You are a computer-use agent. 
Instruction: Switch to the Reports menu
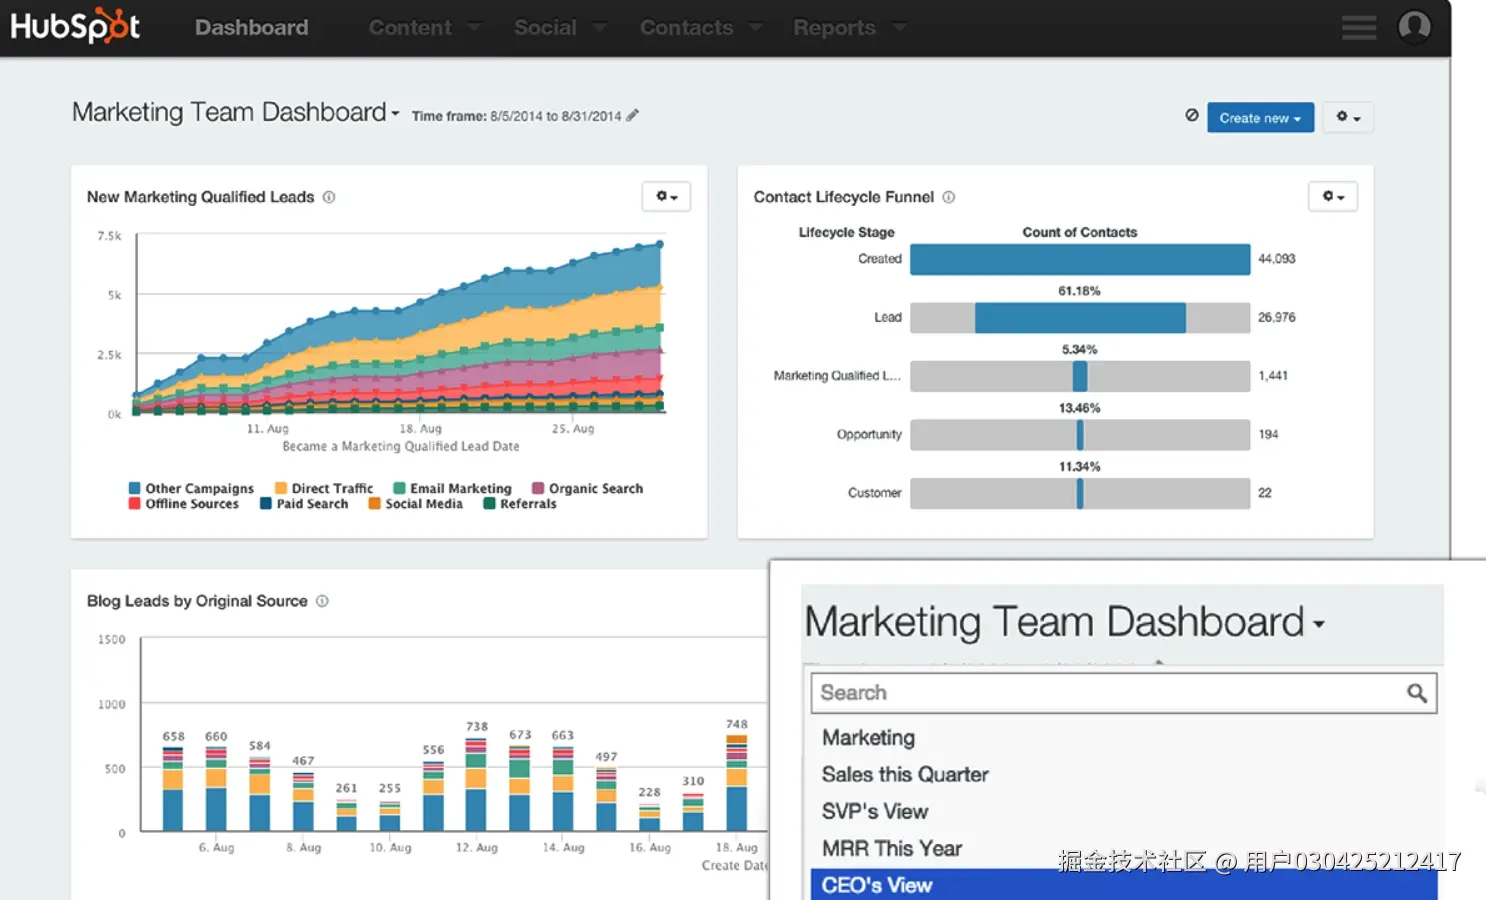(835, 27)
